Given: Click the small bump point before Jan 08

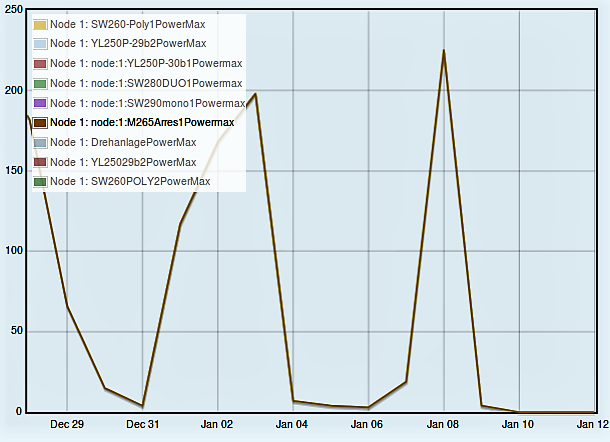Looking at the screenshot, I should (406, 381).
